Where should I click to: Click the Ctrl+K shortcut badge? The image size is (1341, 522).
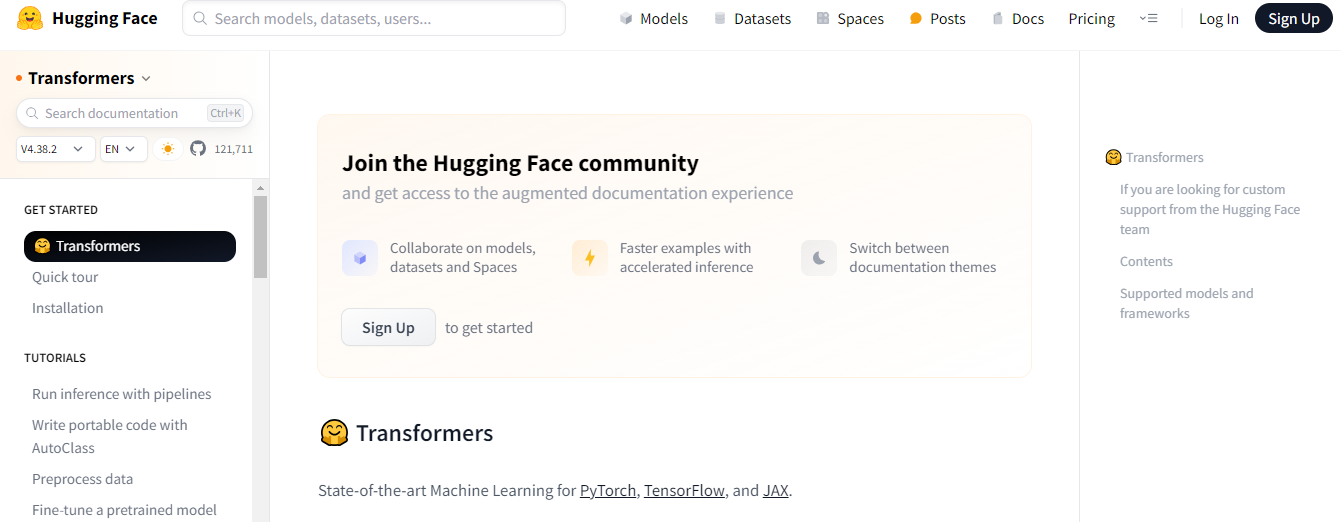point(226,113)
